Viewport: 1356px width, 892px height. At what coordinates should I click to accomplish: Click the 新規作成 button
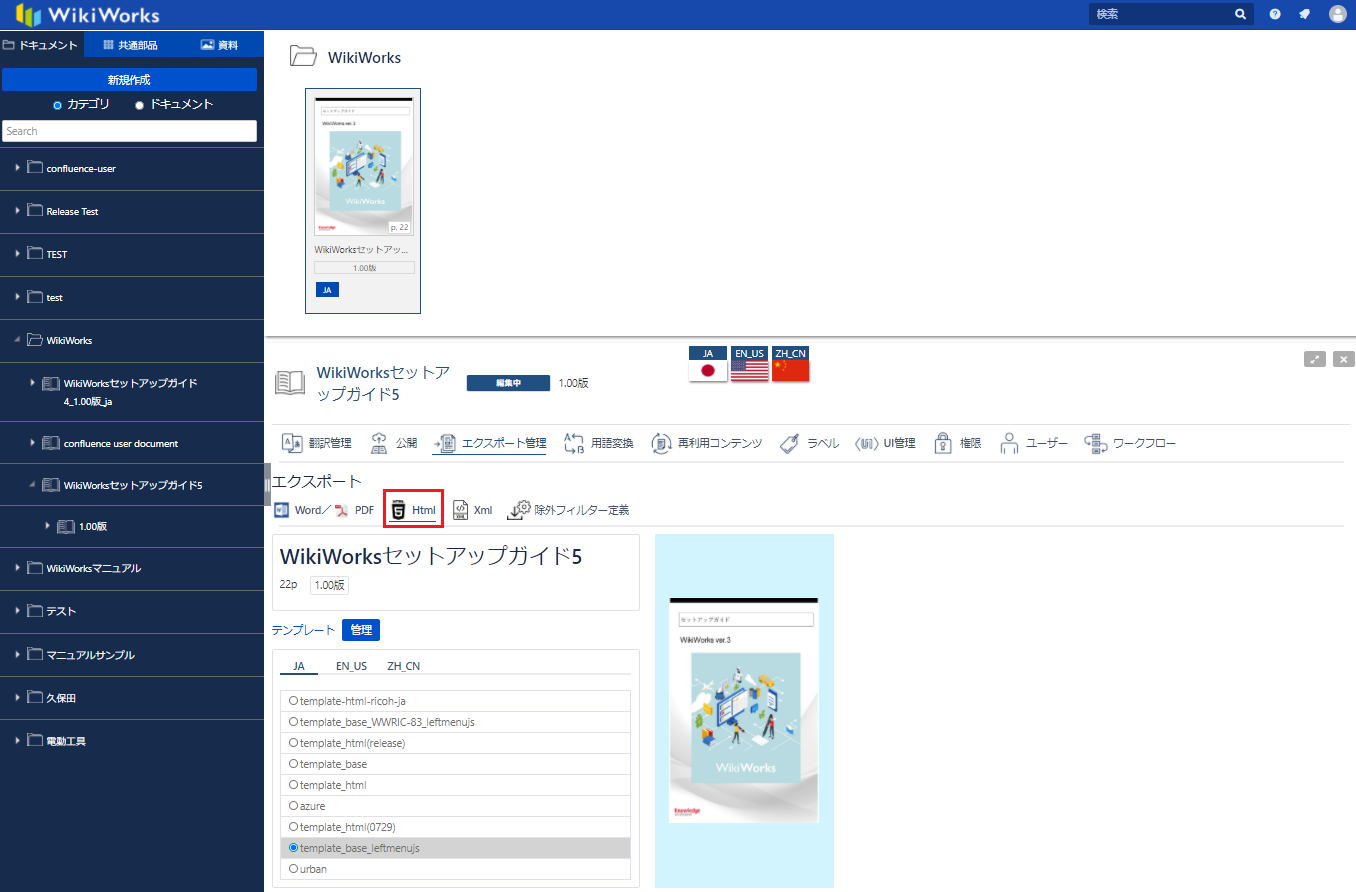click(x=129, y=80)
